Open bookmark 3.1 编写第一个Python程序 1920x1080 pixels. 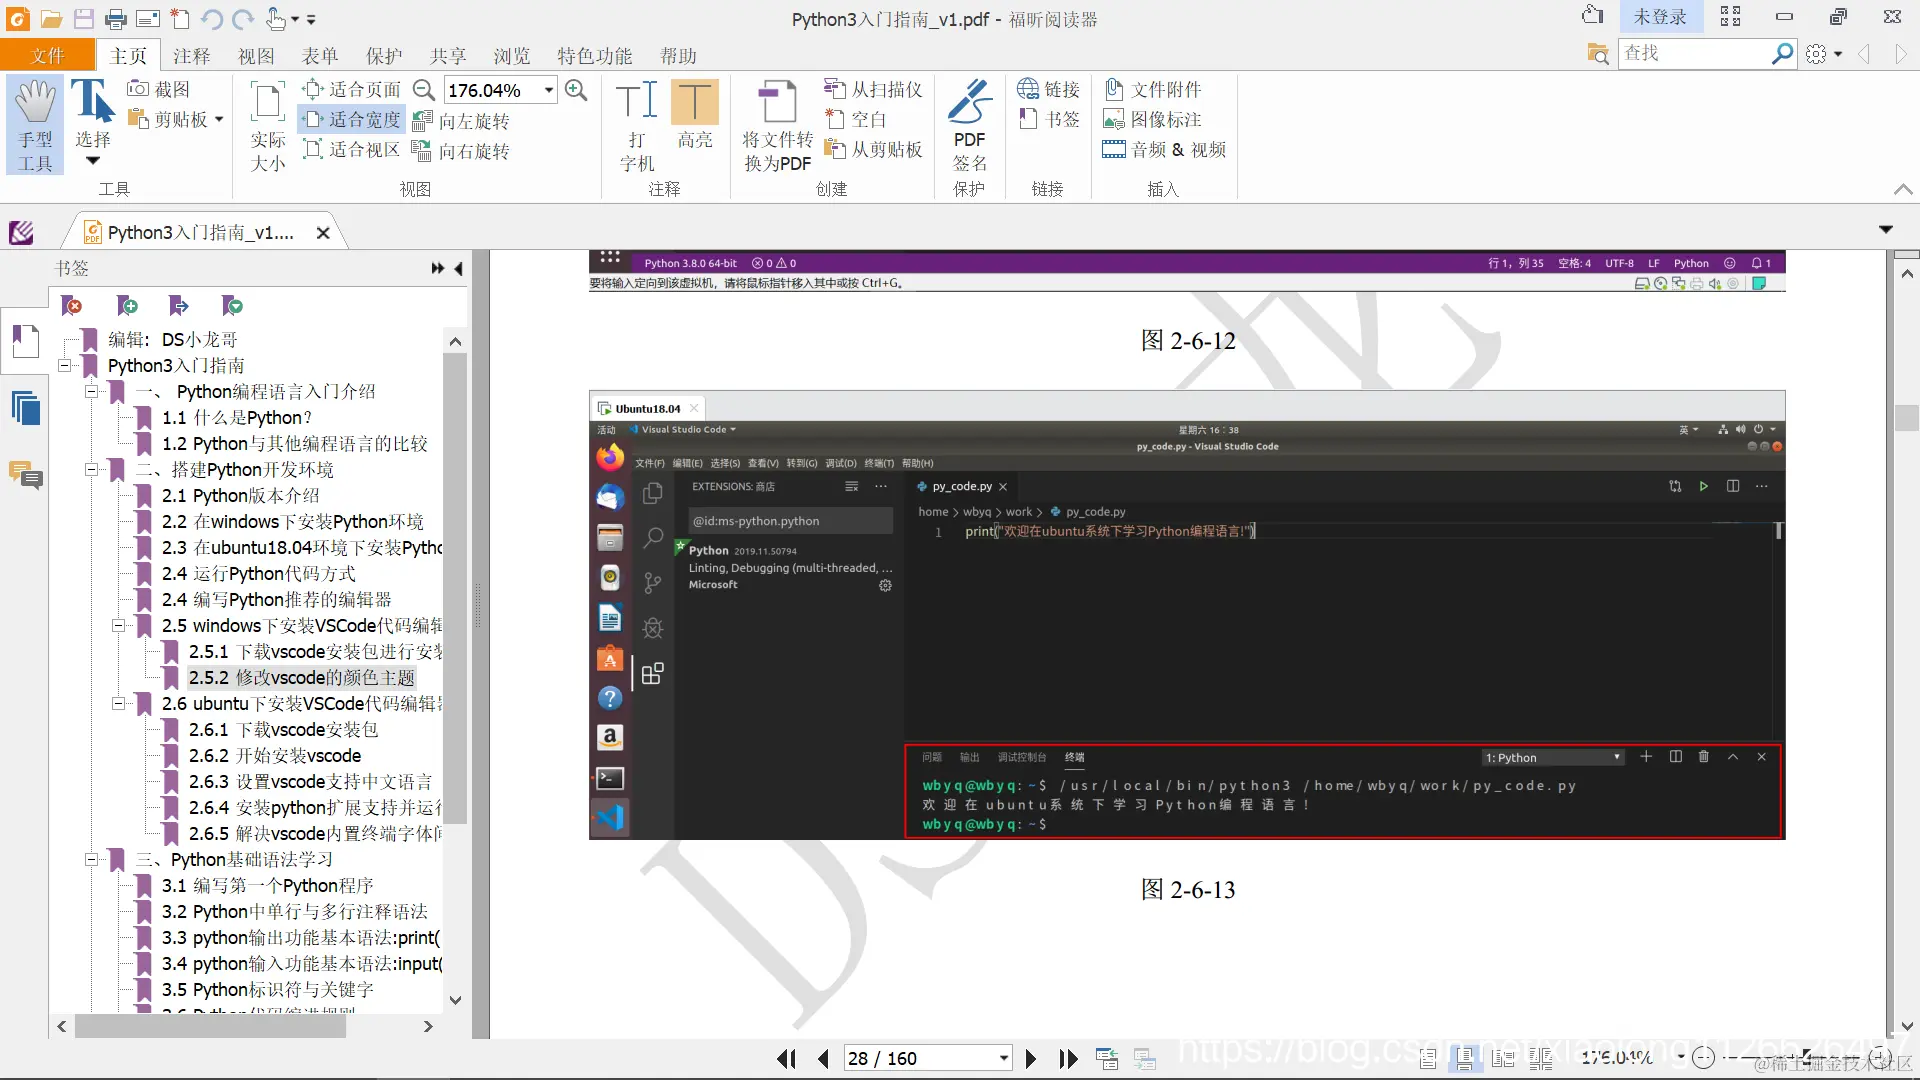267,885
